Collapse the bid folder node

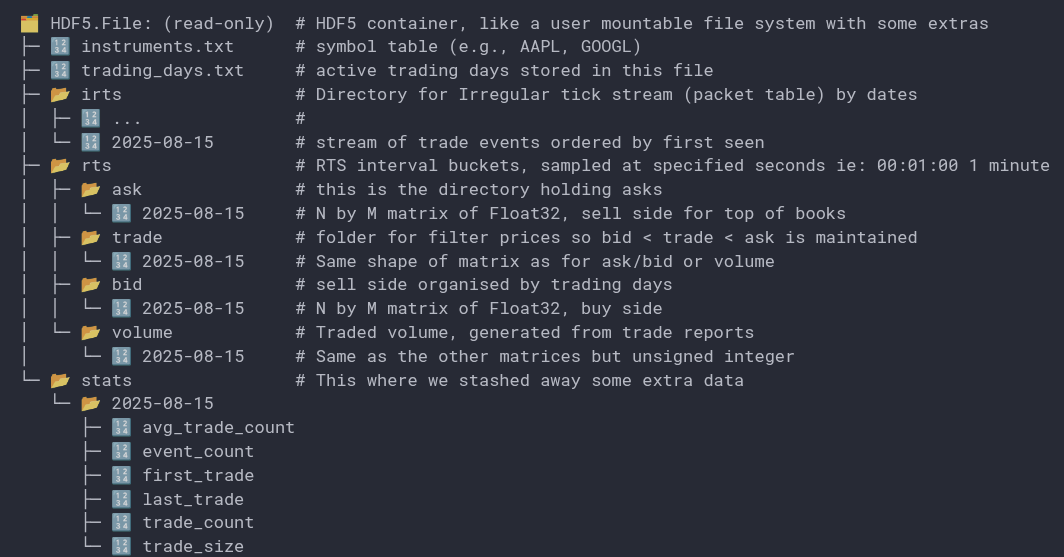[91, 285]
